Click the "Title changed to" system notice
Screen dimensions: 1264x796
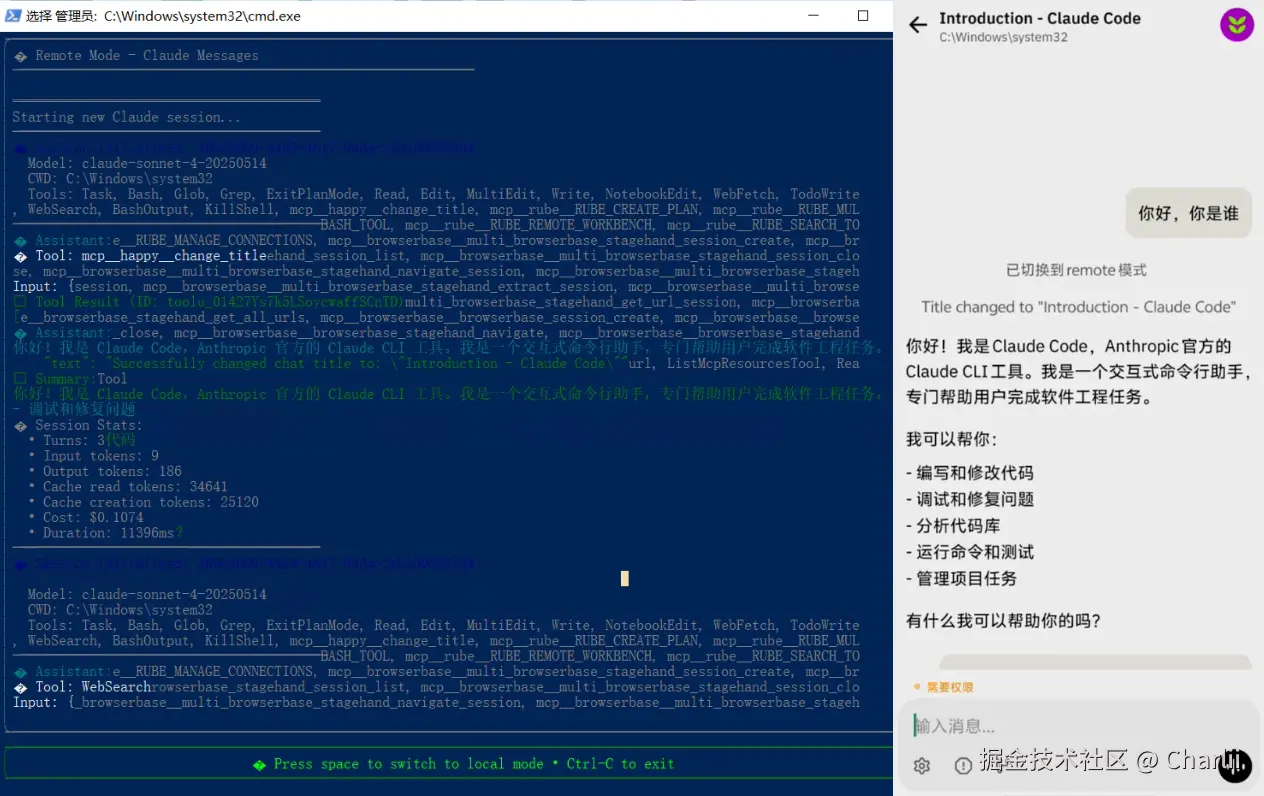click(x=1078, y=307)
